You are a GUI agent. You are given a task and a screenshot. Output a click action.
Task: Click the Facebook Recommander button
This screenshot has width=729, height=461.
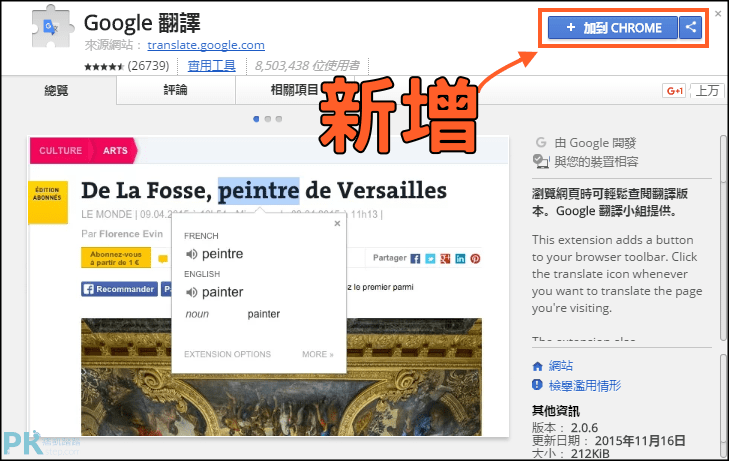pyautogui.click(x=119, y=289)
